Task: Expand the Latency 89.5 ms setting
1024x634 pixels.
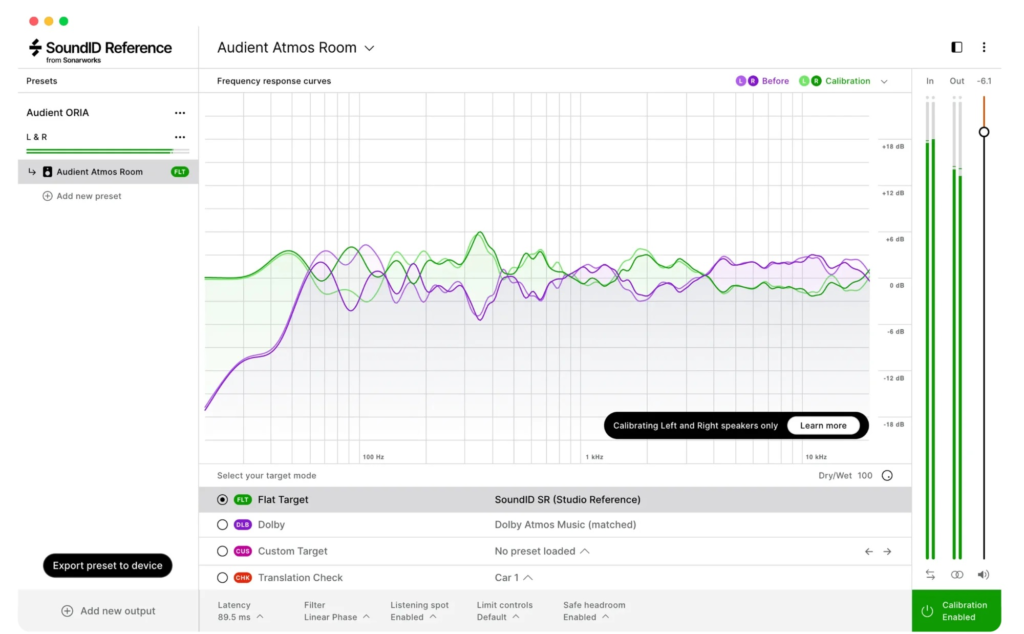Action: [240, 611]
